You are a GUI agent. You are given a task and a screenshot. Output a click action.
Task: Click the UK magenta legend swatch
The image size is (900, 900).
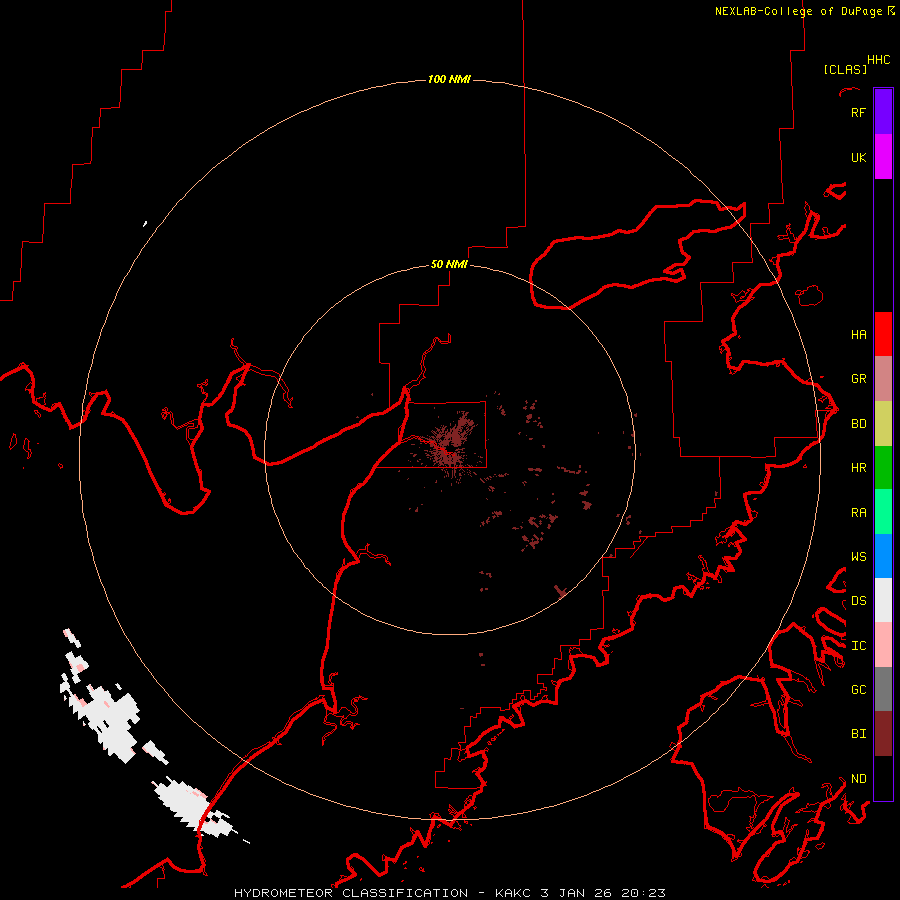tap(883, 157)
